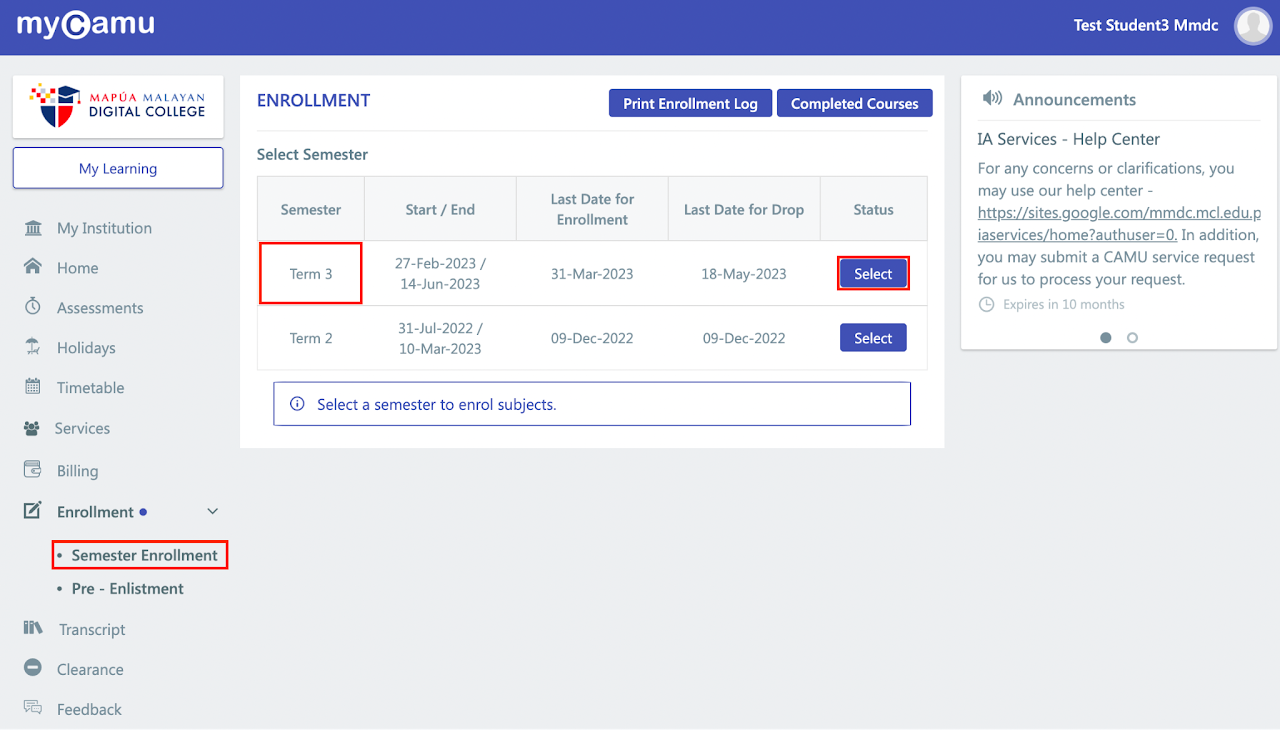The image size is (1280, 730).
Task: Click the Last Date for Enrollment header
Action: pyautogui.click(x=592, y=209)
